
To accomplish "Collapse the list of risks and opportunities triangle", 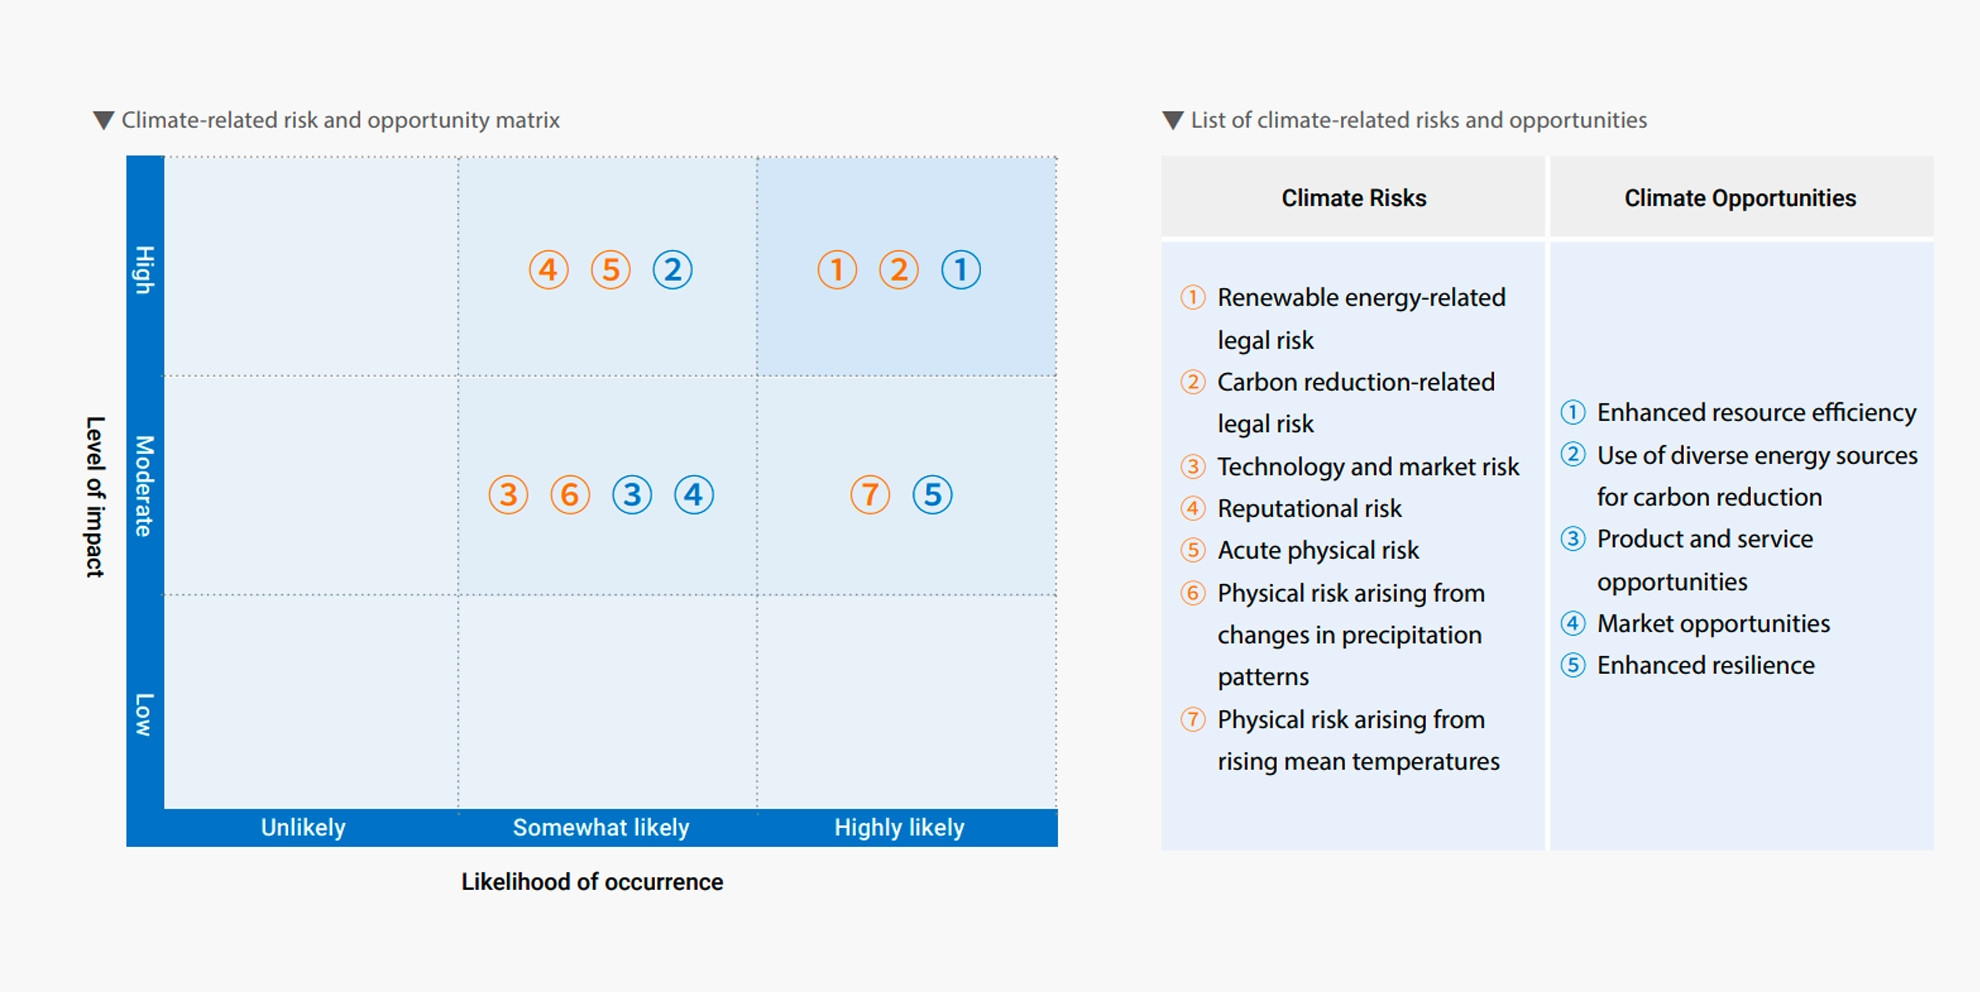I will (1173, 121).
